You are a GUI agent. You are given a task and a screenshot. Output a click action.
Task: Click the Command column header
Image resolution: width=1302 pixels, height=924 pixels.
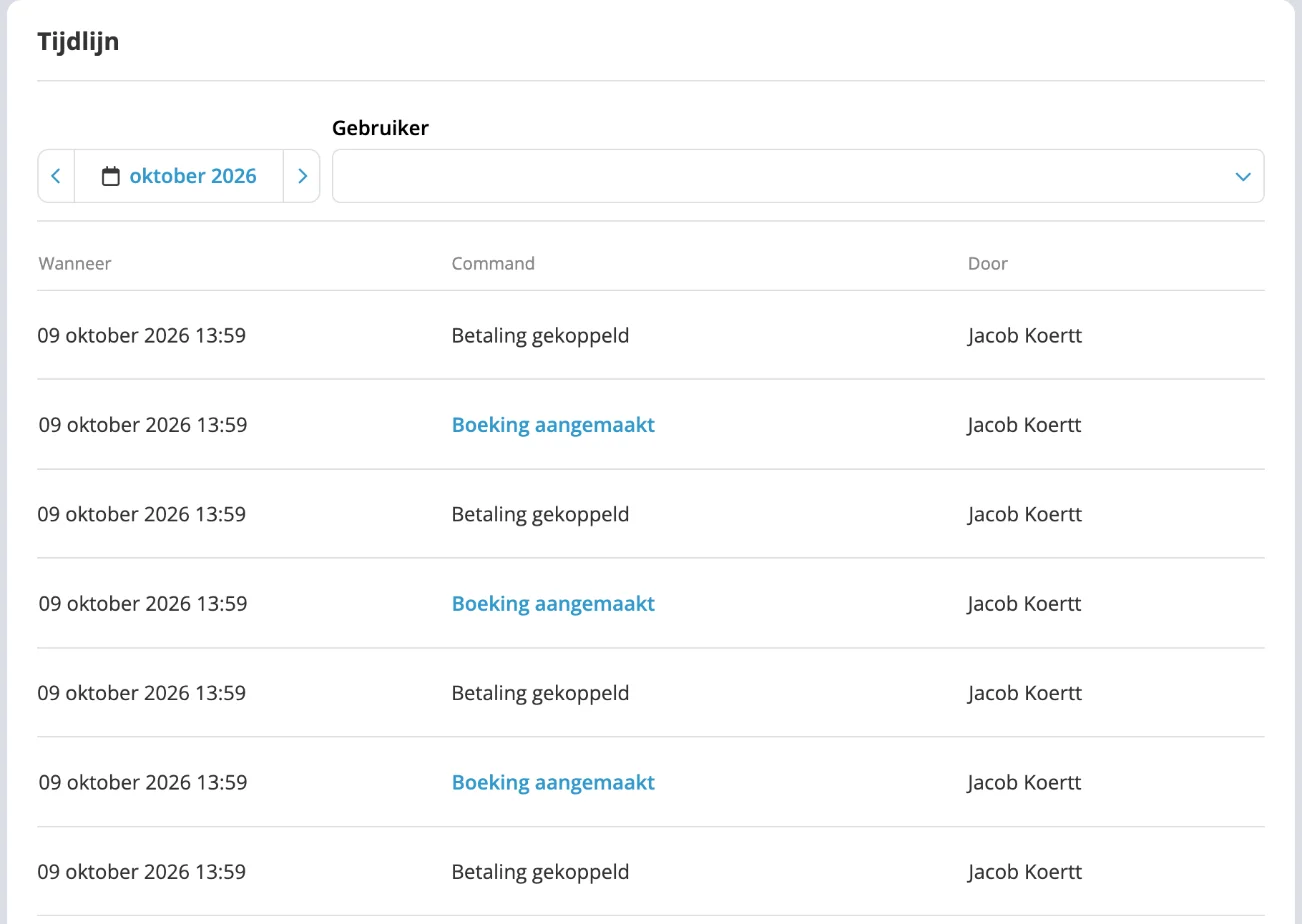[493, 264]
